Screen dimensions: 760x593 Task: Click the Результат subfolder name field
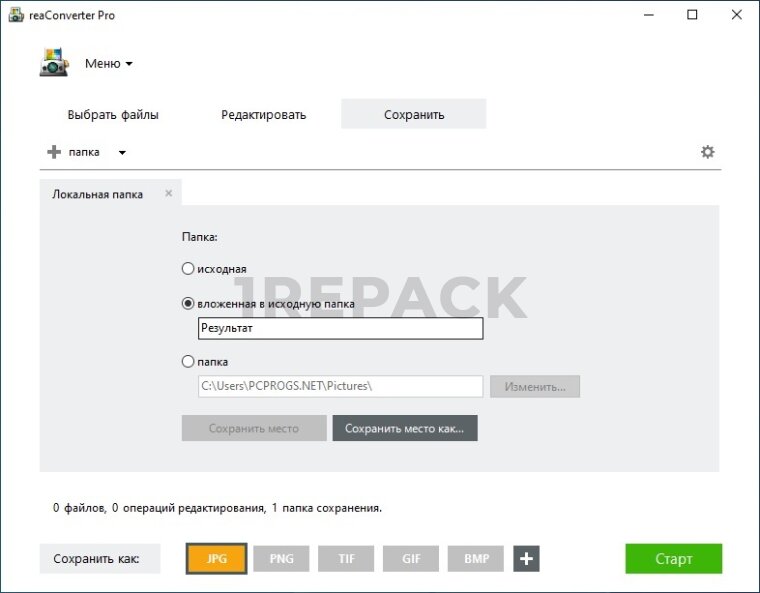340,328
